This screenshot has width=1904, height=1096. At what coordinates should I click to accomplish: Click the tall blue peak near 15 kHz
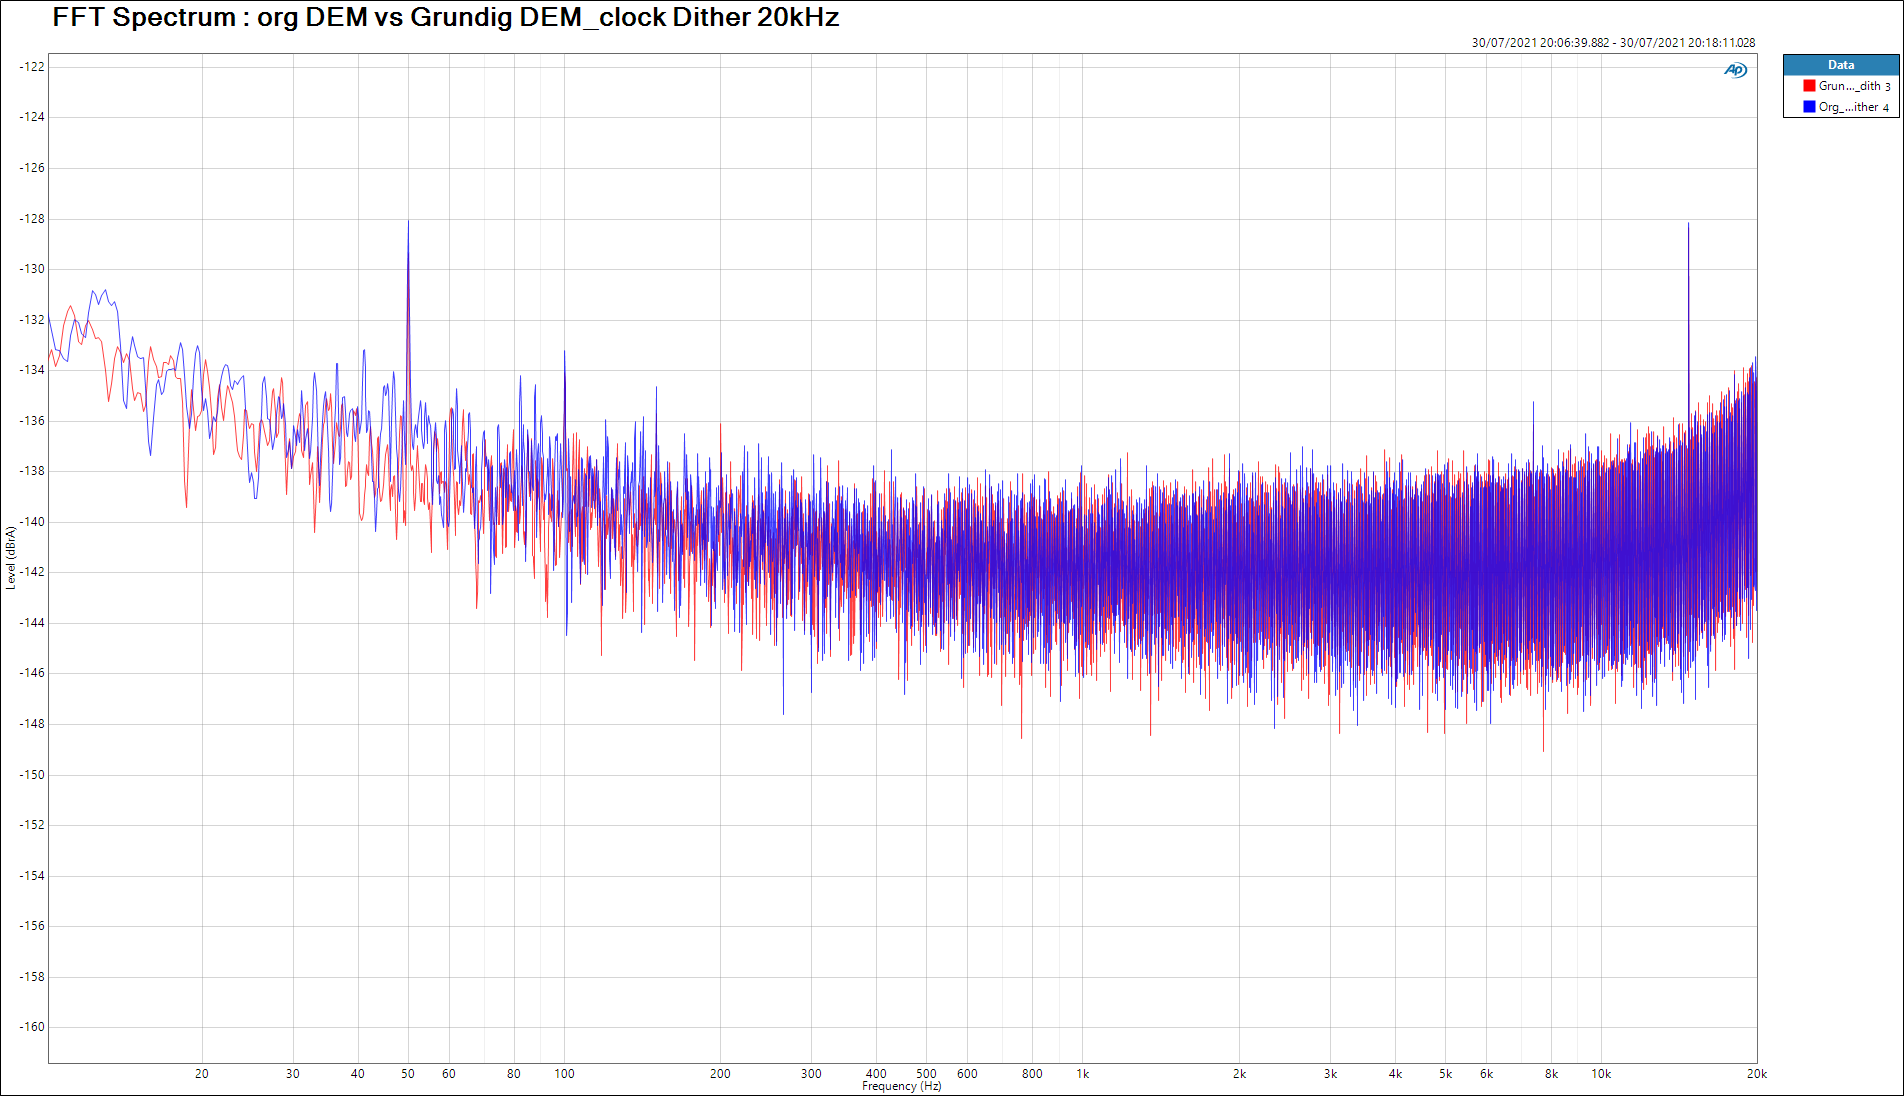tap(1688, 225)
